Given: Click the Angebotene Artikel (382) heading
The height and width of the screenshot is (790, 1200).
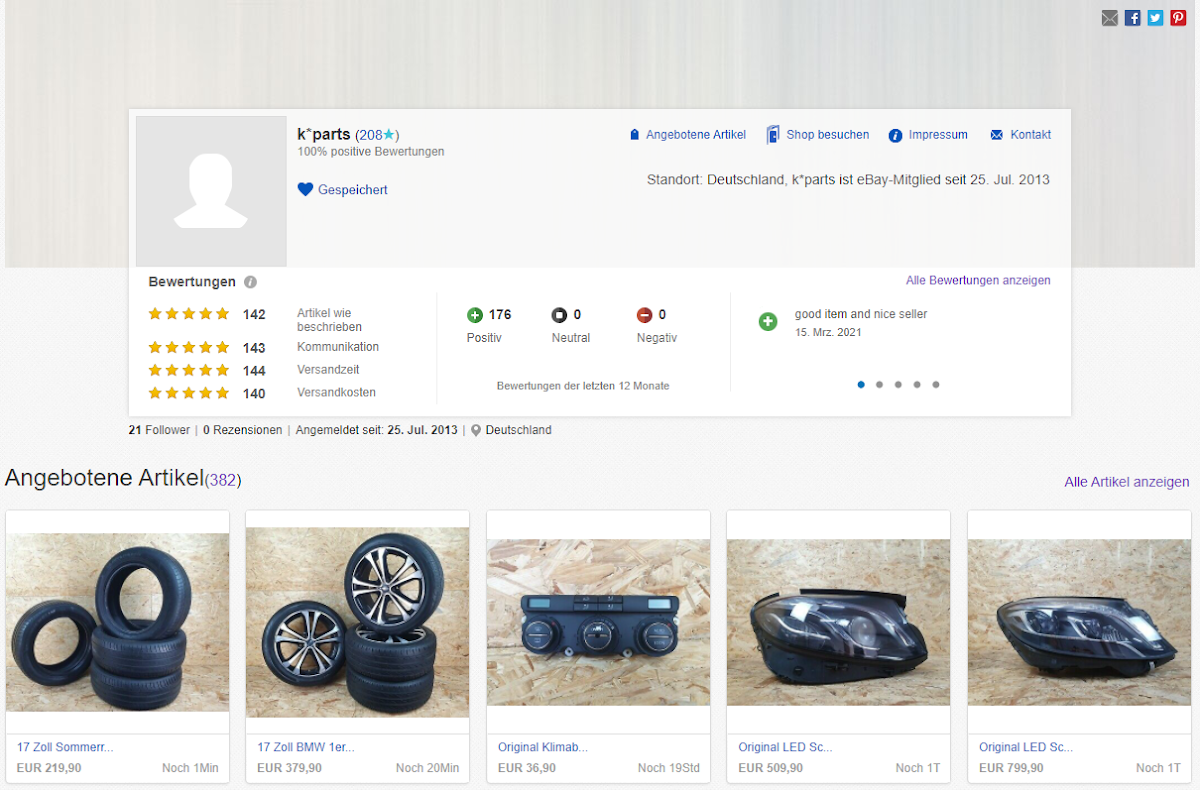Looking at the screenshot, I should tap(123, 478).
